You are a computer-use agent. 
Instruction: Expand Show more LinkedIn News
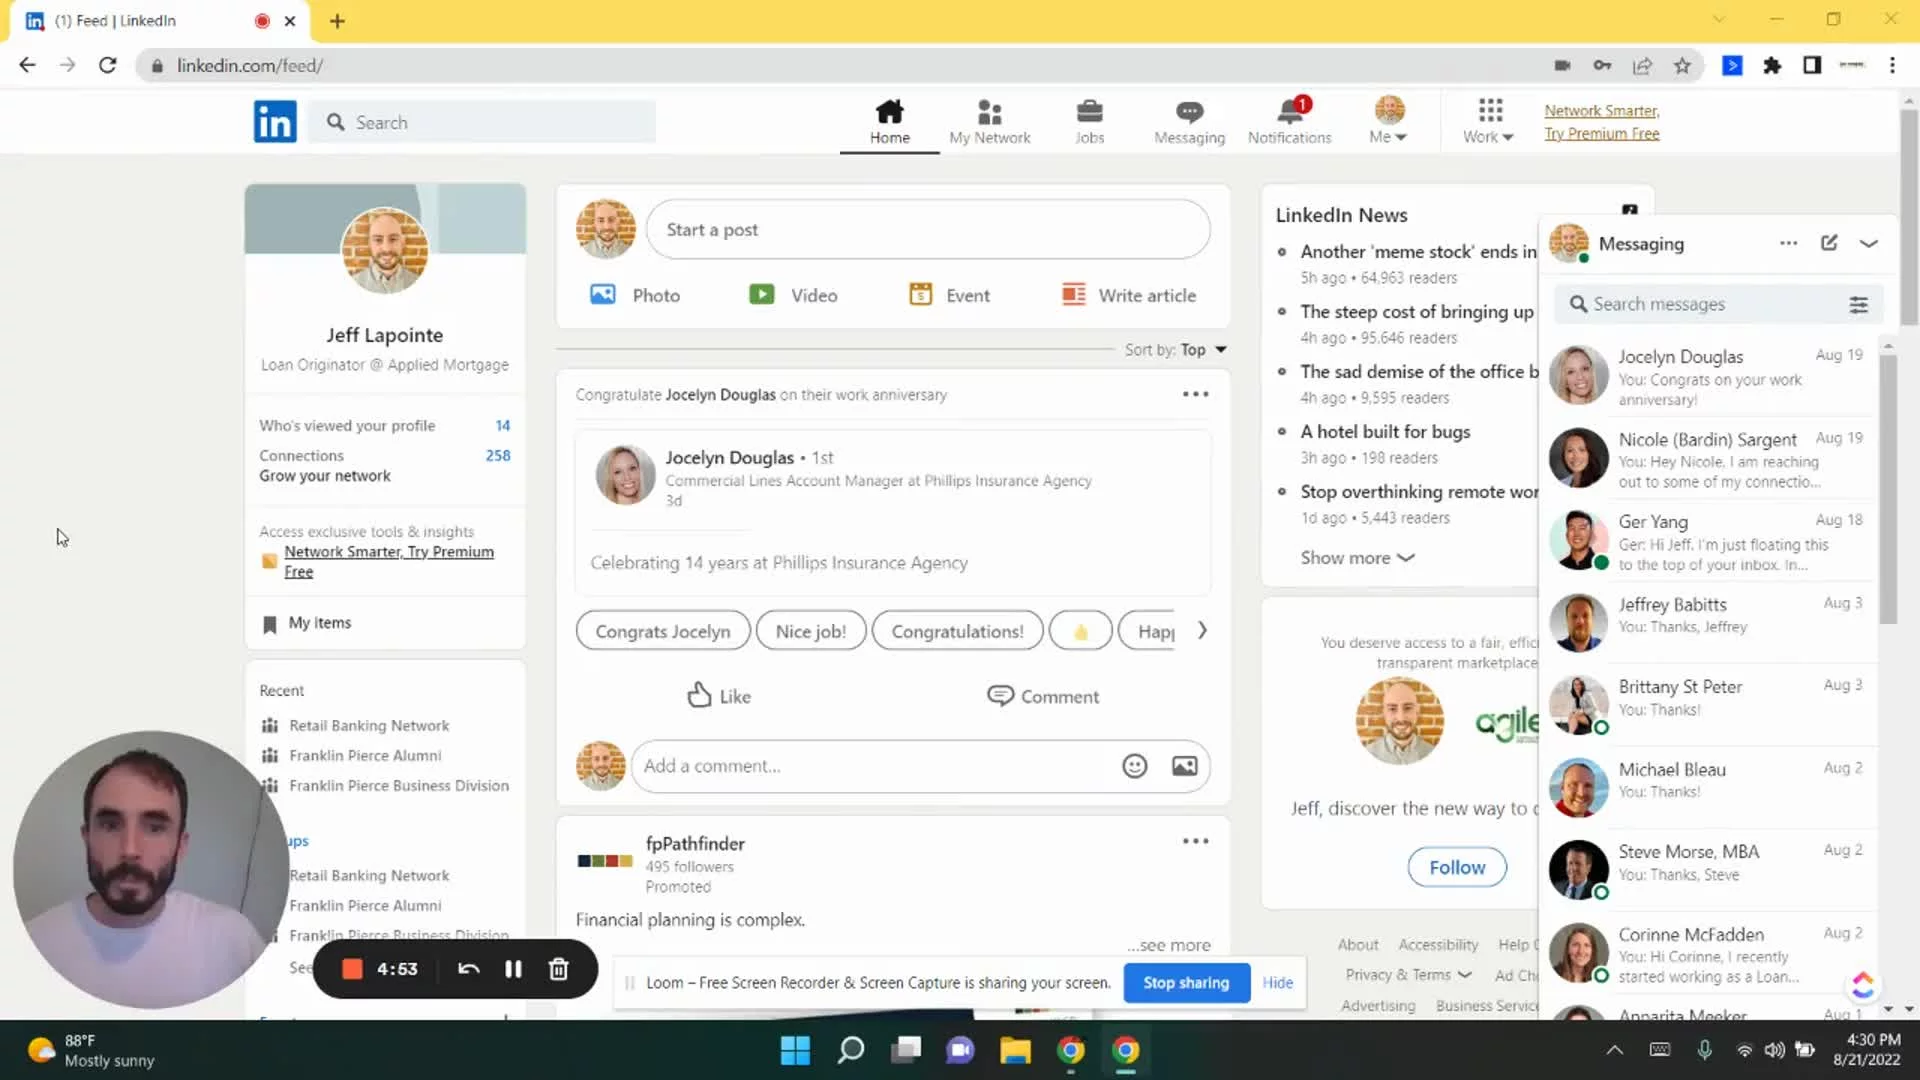coord(1357,558)
